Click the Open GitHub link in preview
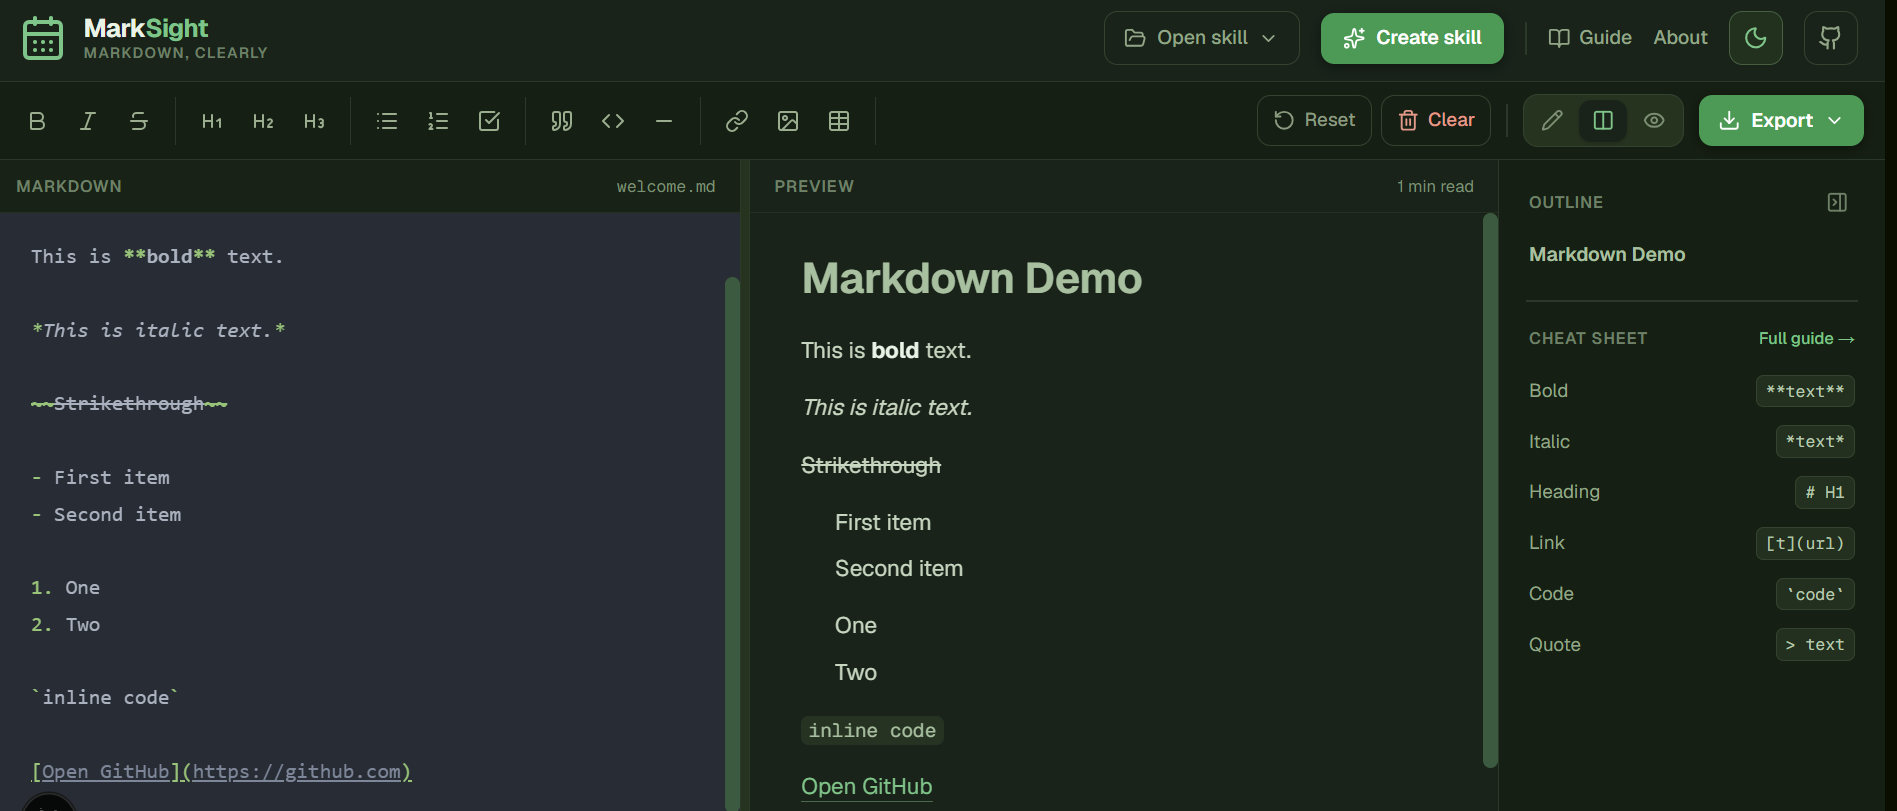The height and width of the screenshot is (811, 1897). (866, 787)
